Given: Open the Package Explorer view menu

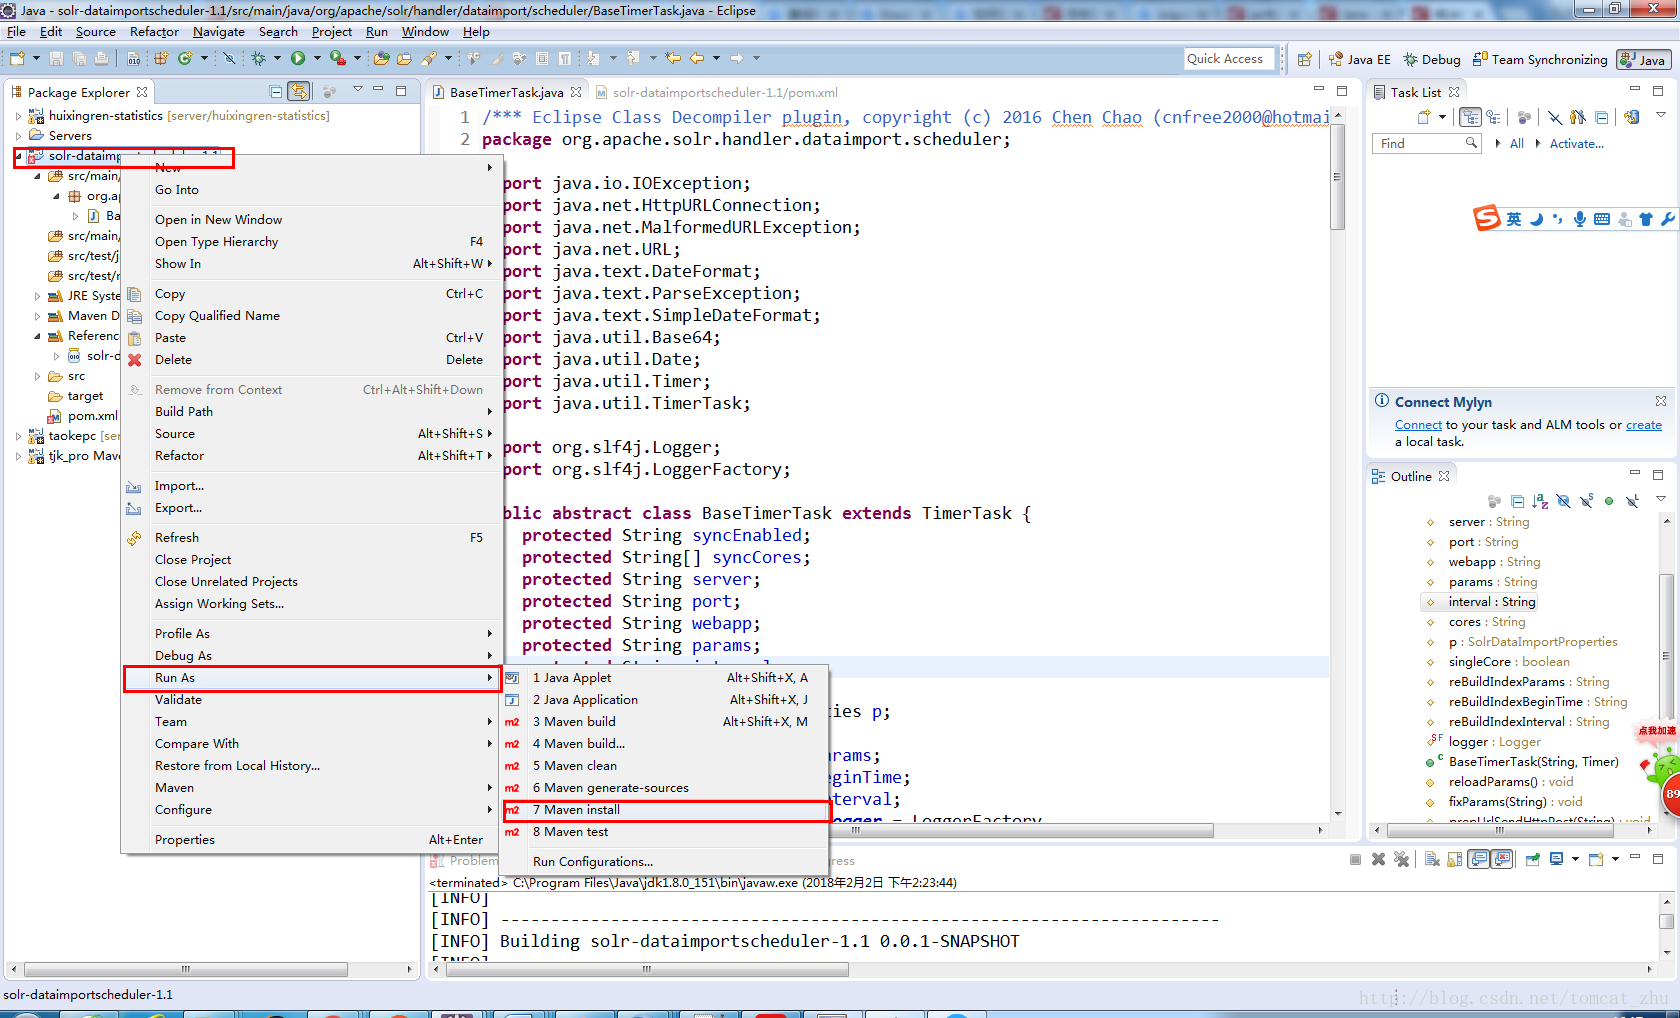Looking at the screenshot, I should pyautogui.click(x=358, y=91).
